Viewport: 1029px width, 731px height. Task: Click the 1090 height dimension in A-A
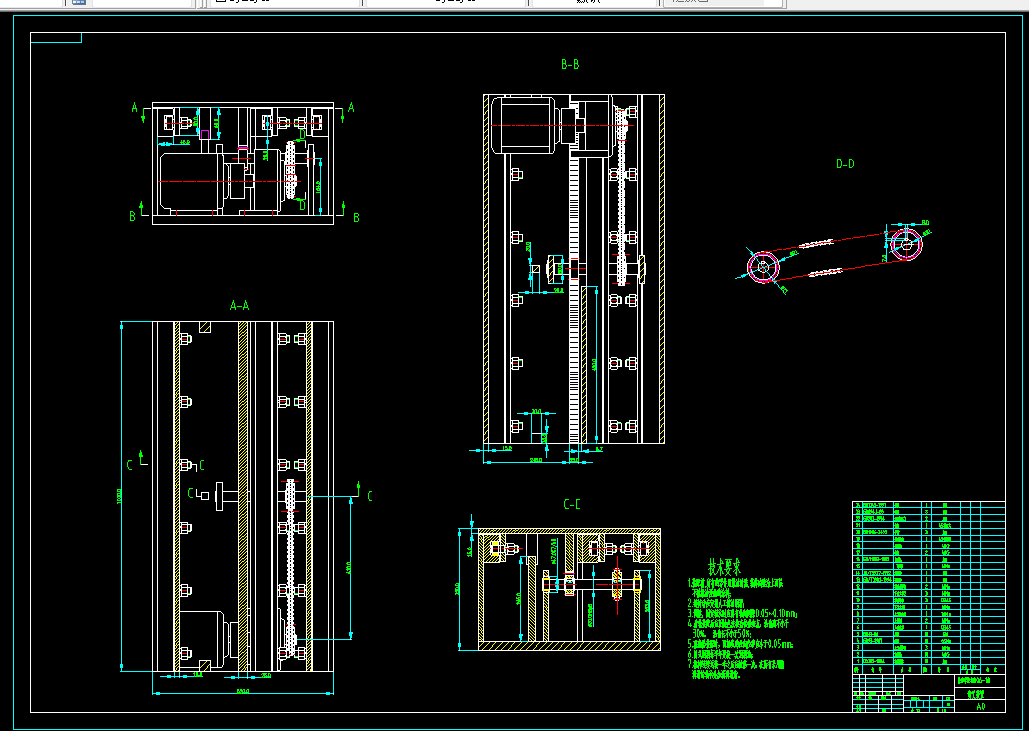pyautogui.click(x=119, y=496)
